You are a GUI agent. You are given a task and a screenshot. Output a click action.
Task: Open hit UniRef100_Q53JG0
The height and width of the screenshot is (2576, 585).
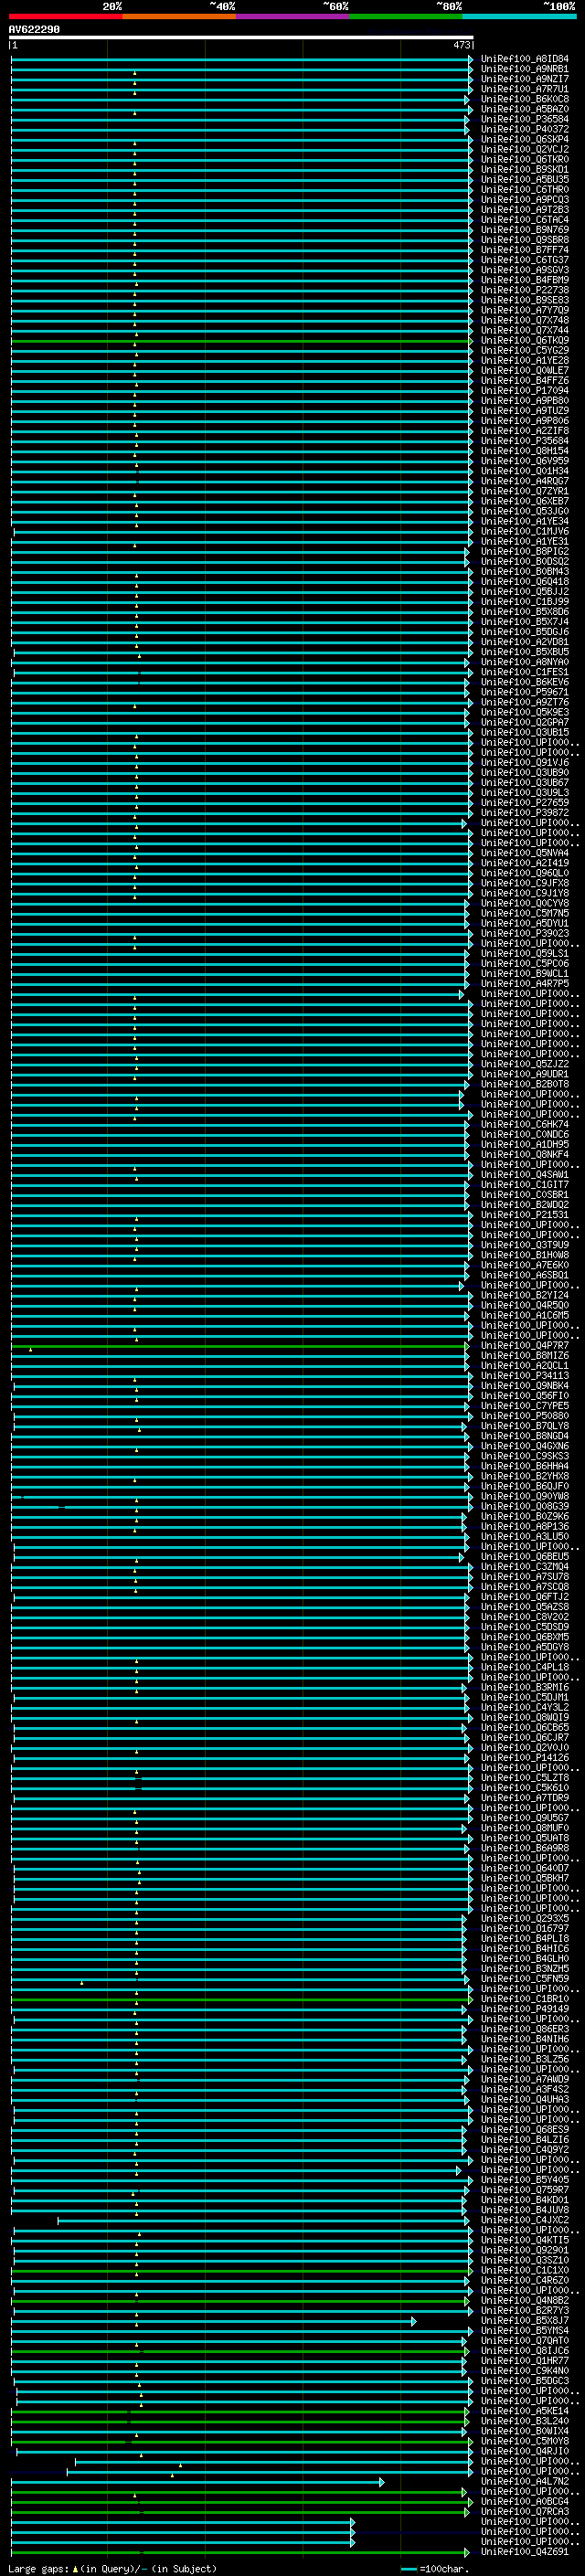coord(525,511)
